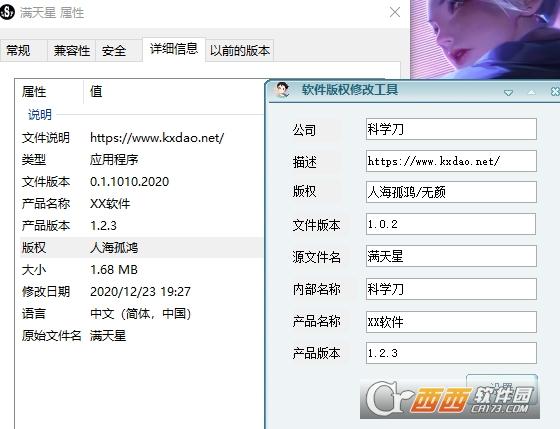Click the 公司 input field
Image resolution: width=560 pixels, height=429 pixels.
[x=451, y=129]
